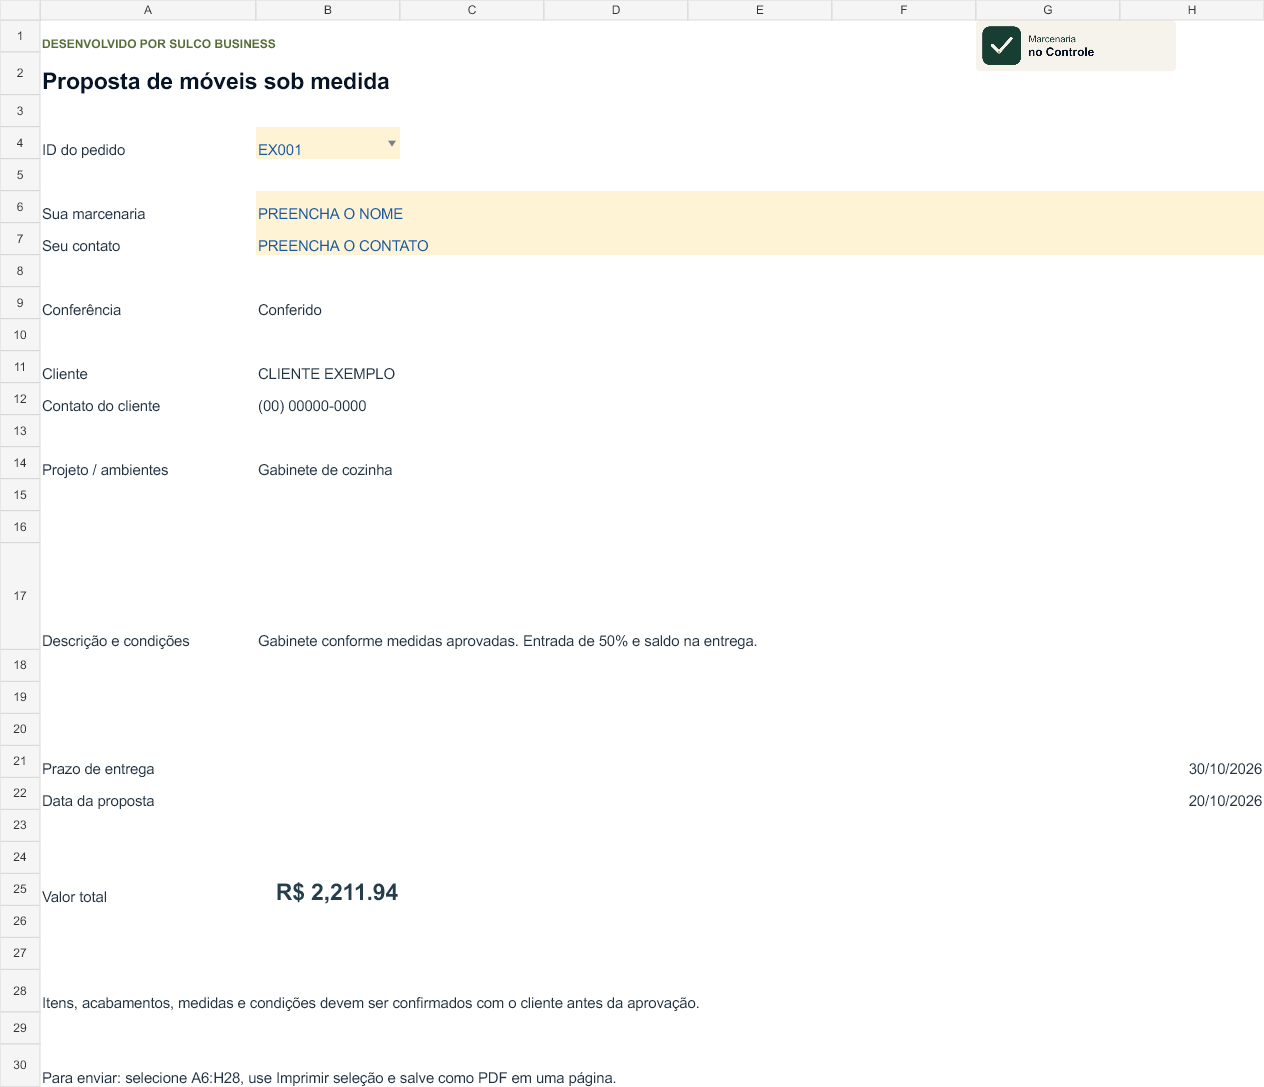Click the PREENCHA O NOME field
Image resolution: width=1264 pixels, height=1087 pixels.
coord(760,207)
